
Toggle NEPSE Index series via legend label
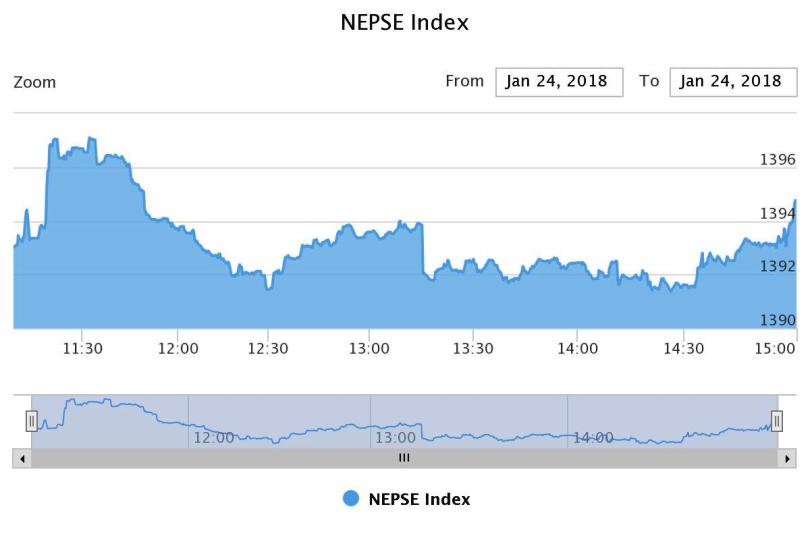[x=419, y=499]
